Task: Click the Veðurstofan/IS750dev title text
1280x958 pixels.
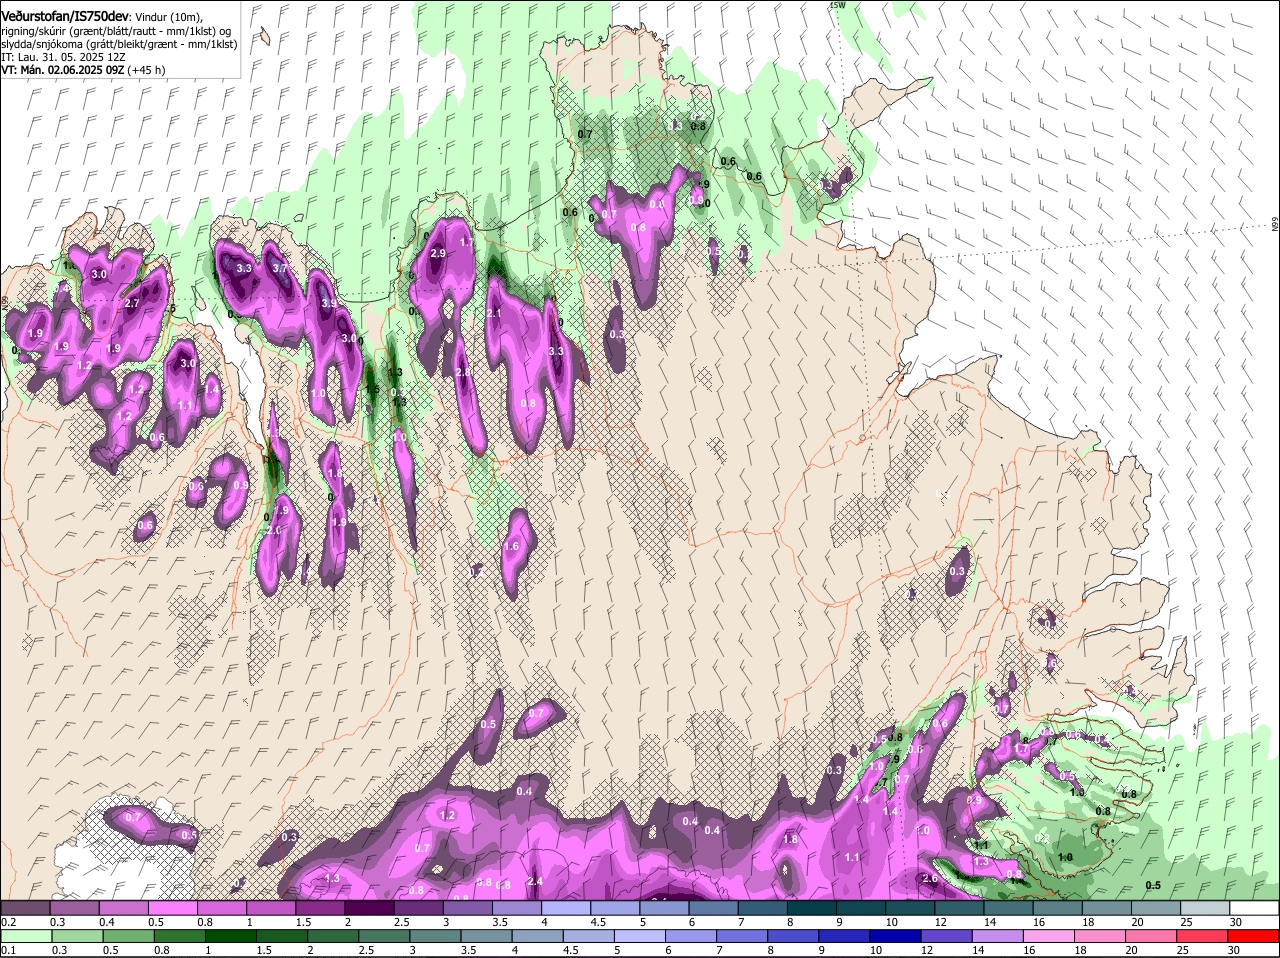Action: (64, 16)
